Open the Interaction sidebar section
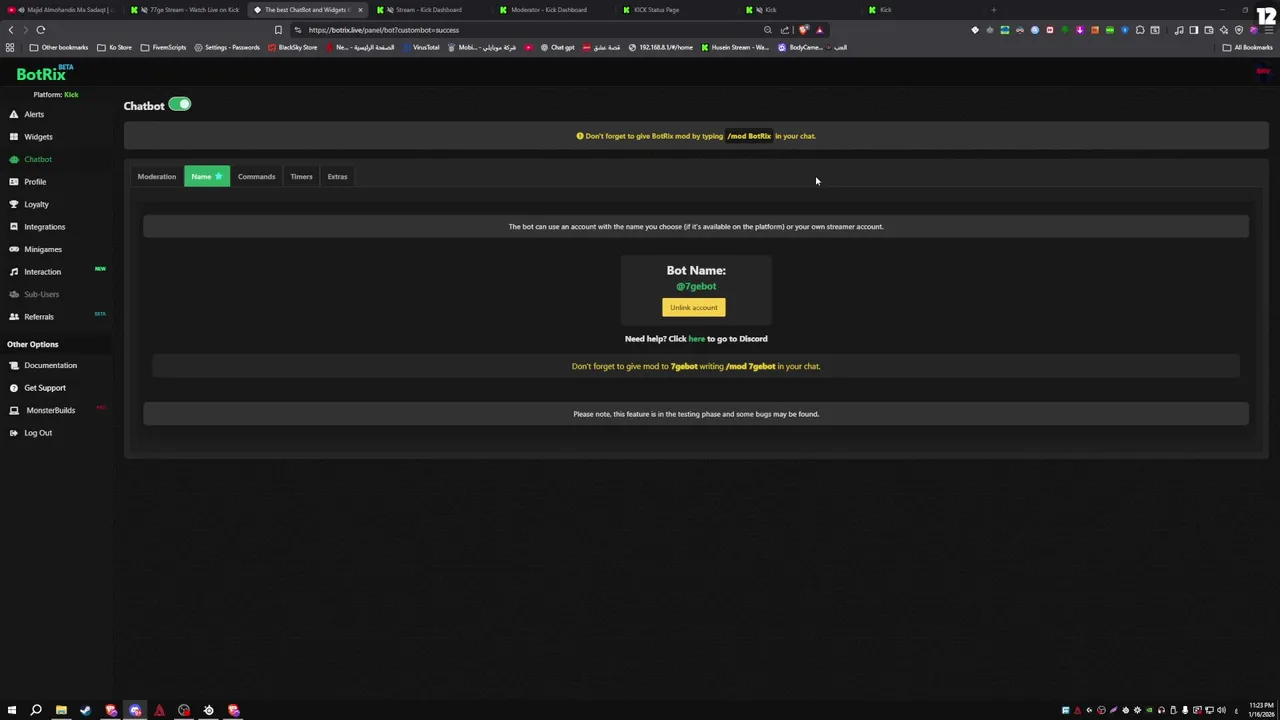1280x720 pixels. coord(42,272)
